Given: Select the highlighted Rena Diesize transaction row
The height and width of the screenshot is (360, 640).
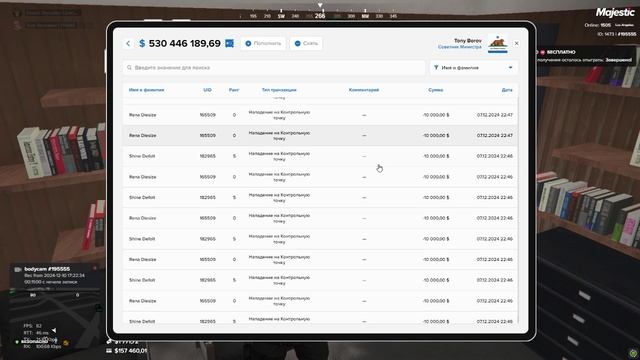Looking at the screenshot, I should (x=320, y=136).
